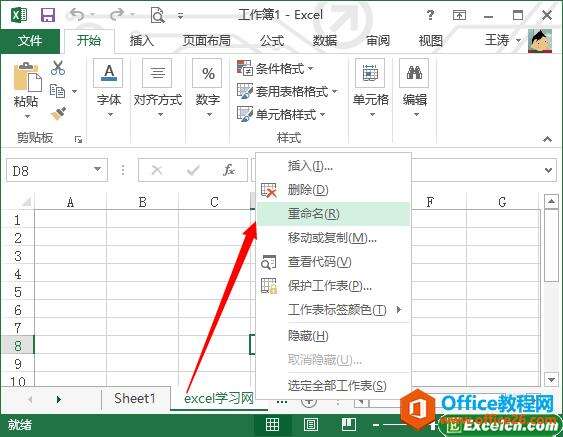Open the name box dropdown at D8
Screen dimensions: 563x437
click(97, 169)
